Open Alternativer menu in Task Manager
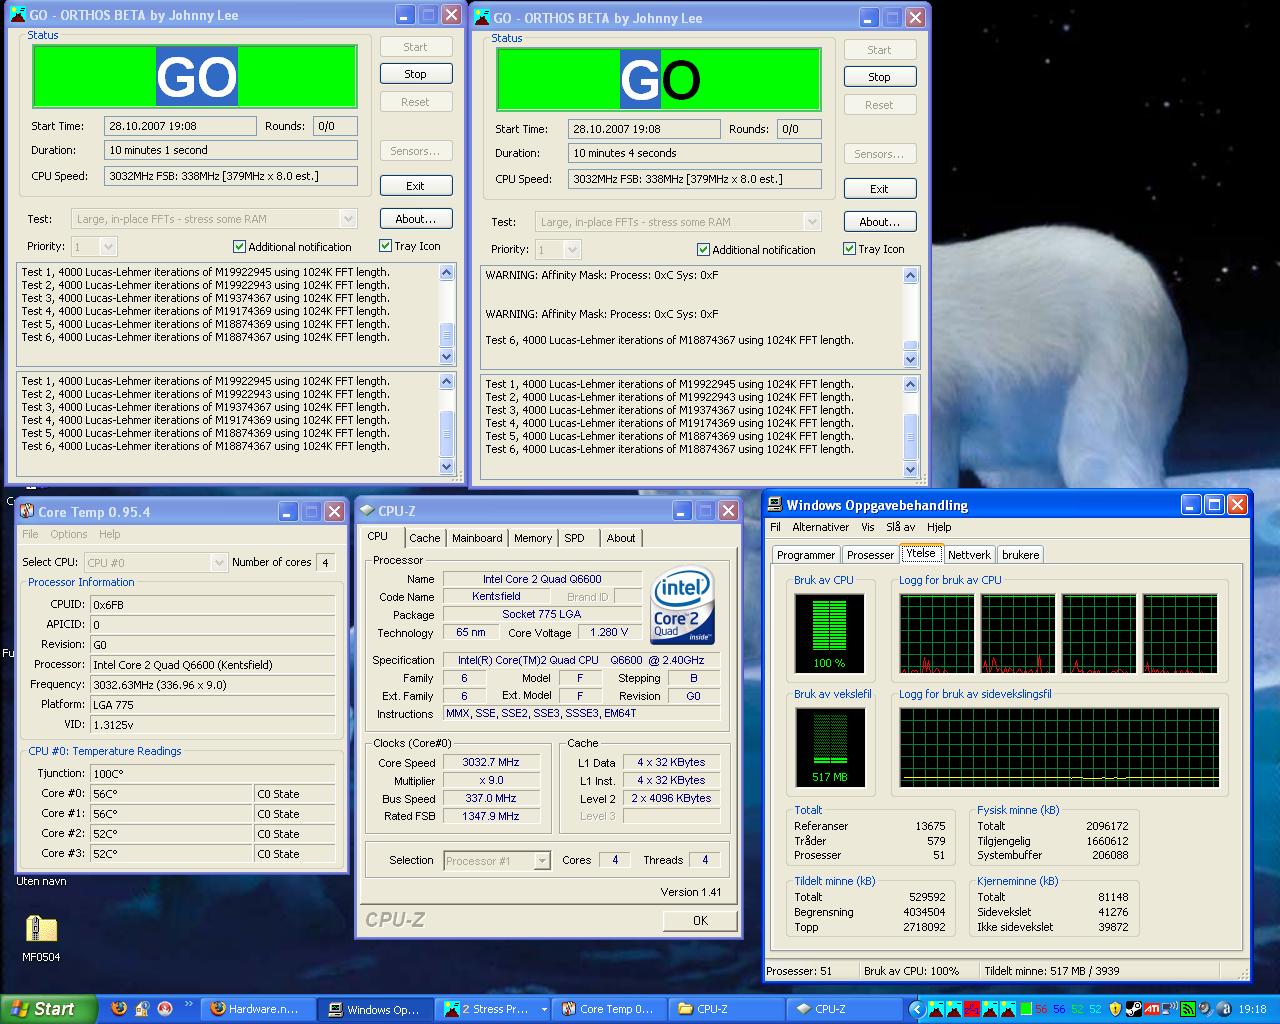The image size is (1280, 1024). [x=820, y=527]
